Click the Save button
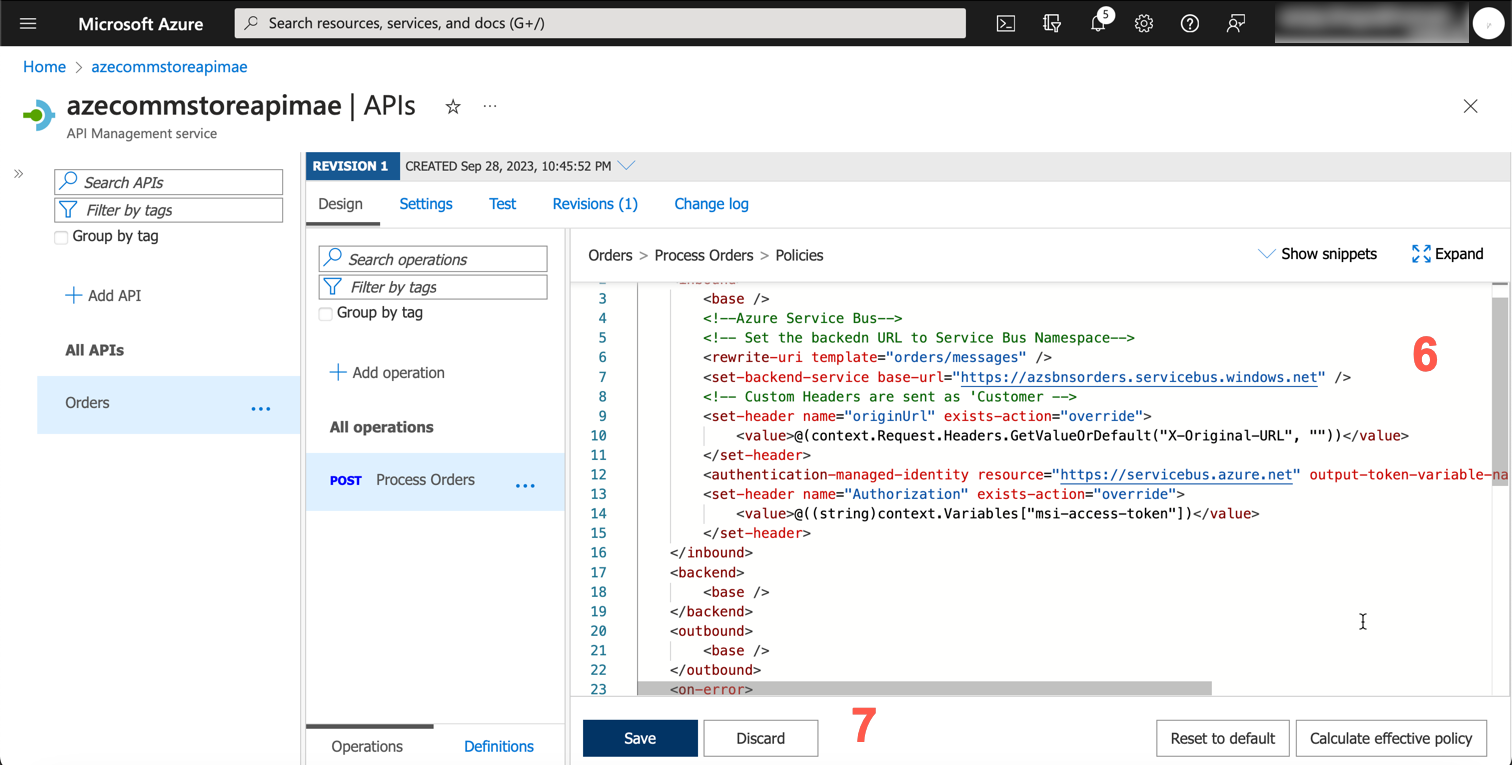1512x765 pixels. (x=640, y=738)
